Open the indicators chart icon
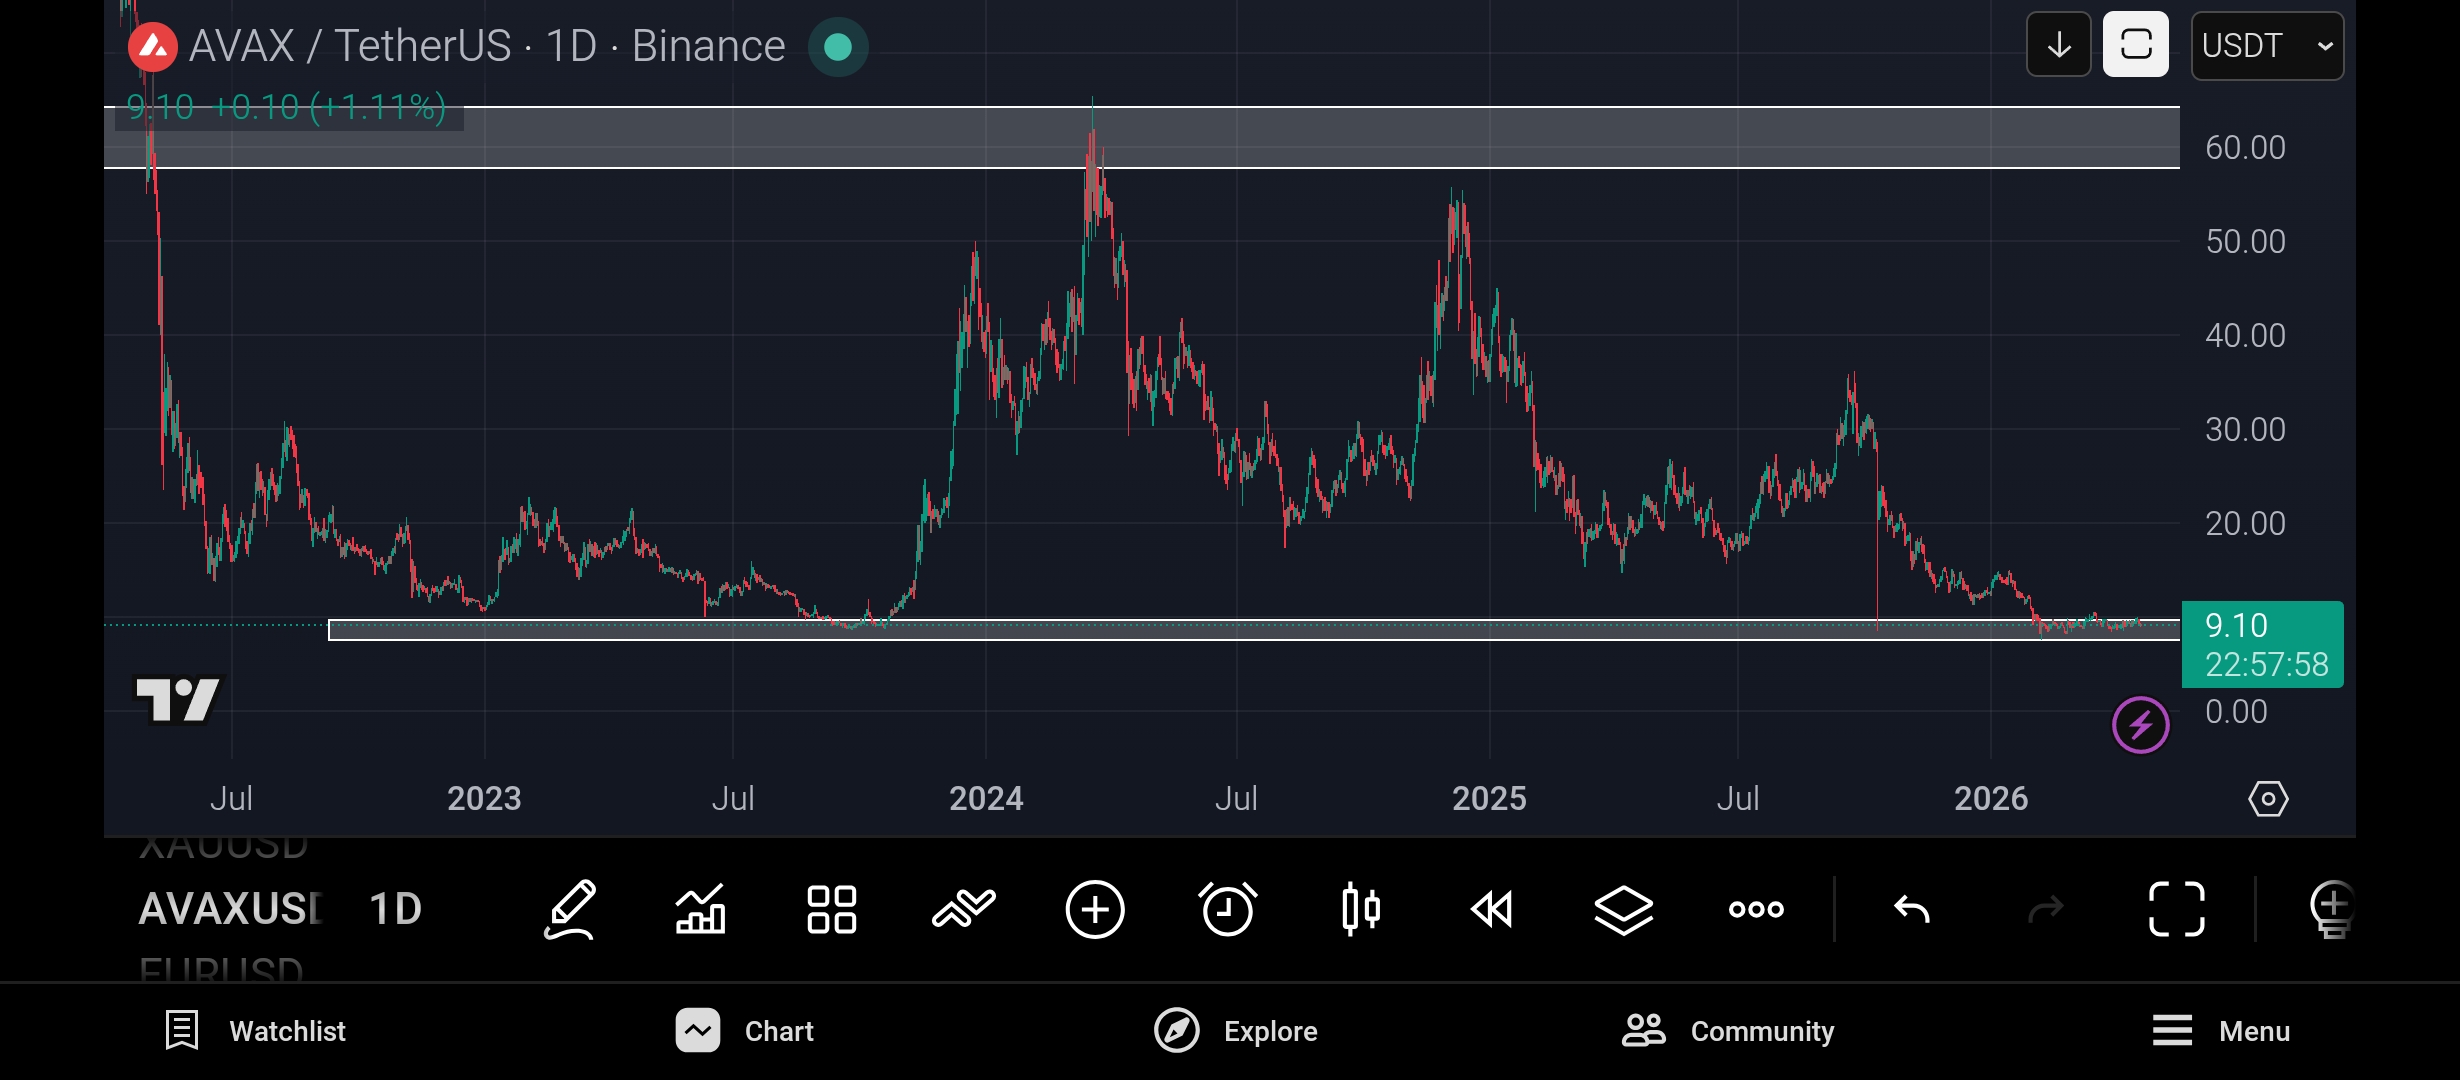This screenshot has height=1080, width=2460. 700,909
